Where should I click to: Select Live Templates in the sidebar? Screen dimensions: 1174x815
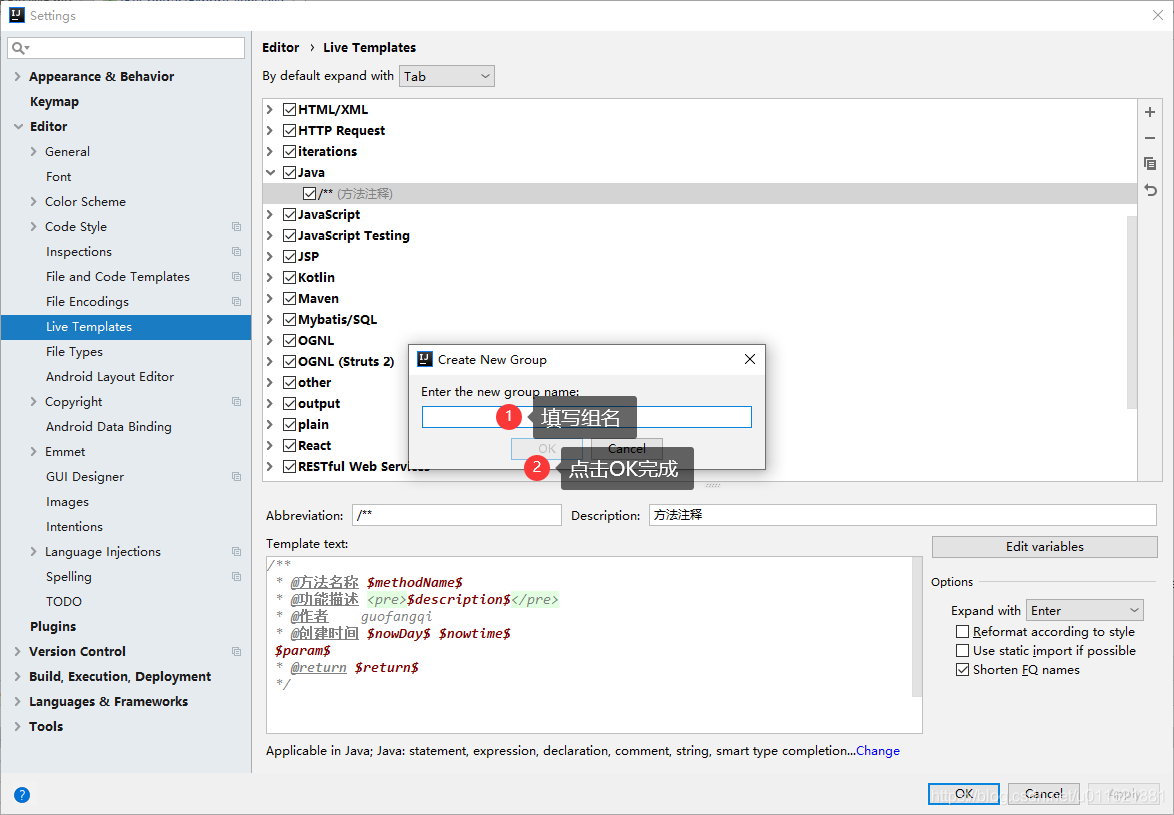126,327
